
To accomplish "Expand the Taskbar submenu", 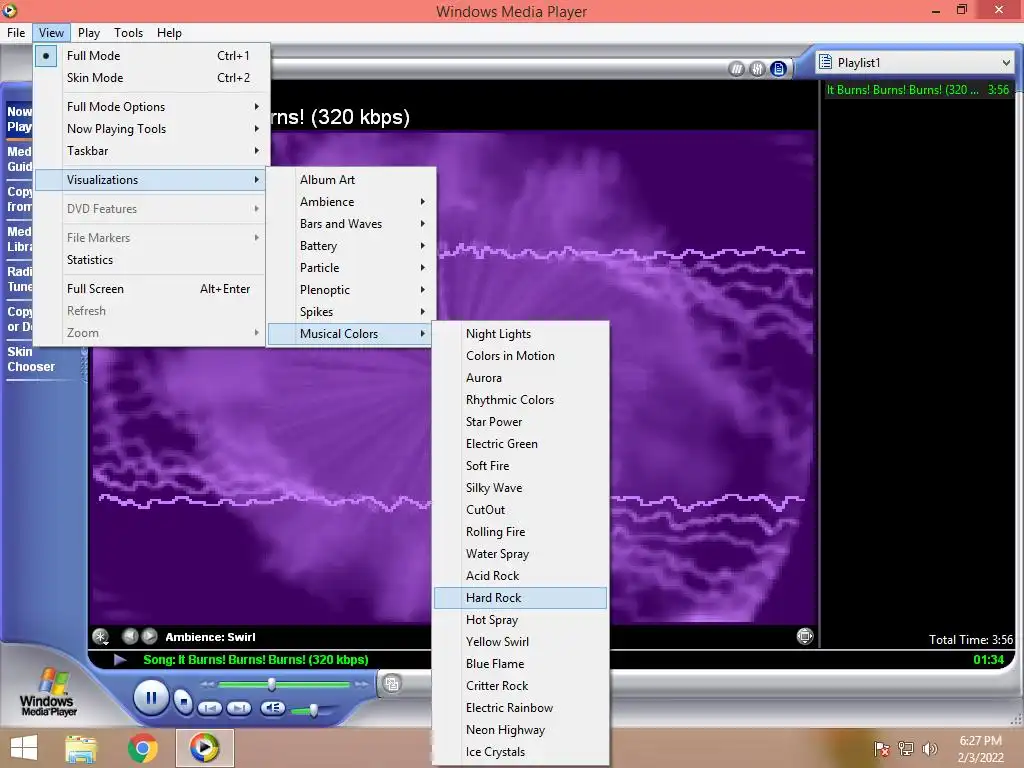I will (x=151, y=151).
